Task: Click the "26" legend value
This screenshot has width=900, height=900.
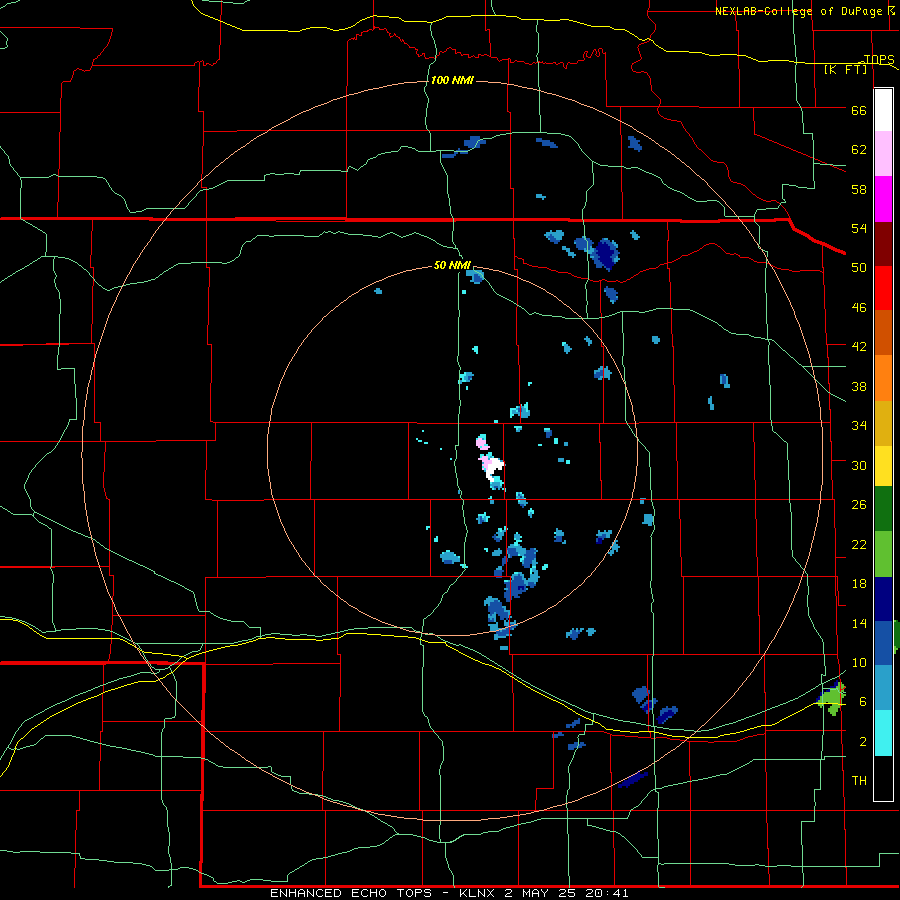Action: 859,505
